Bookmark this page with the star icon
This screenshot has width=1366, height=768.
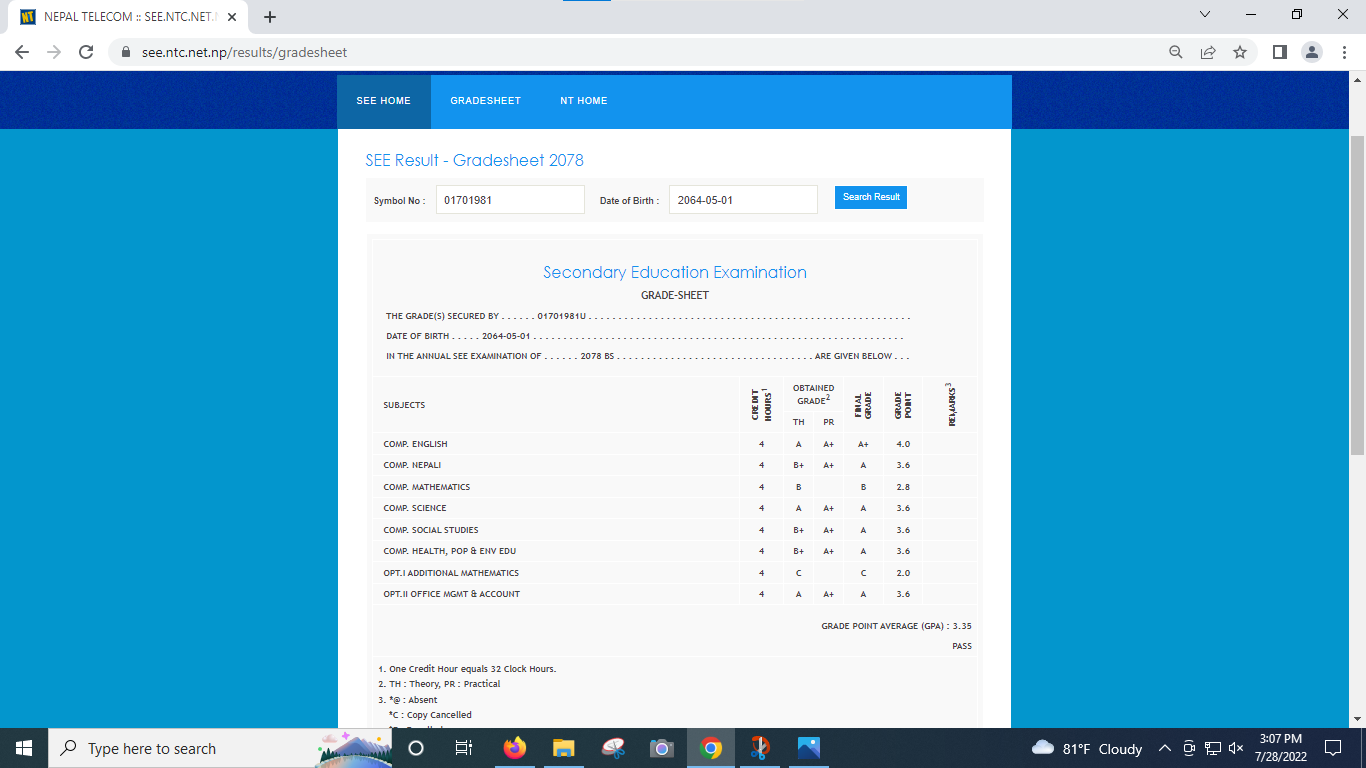pyautogui.click(x=1240, y=52)
